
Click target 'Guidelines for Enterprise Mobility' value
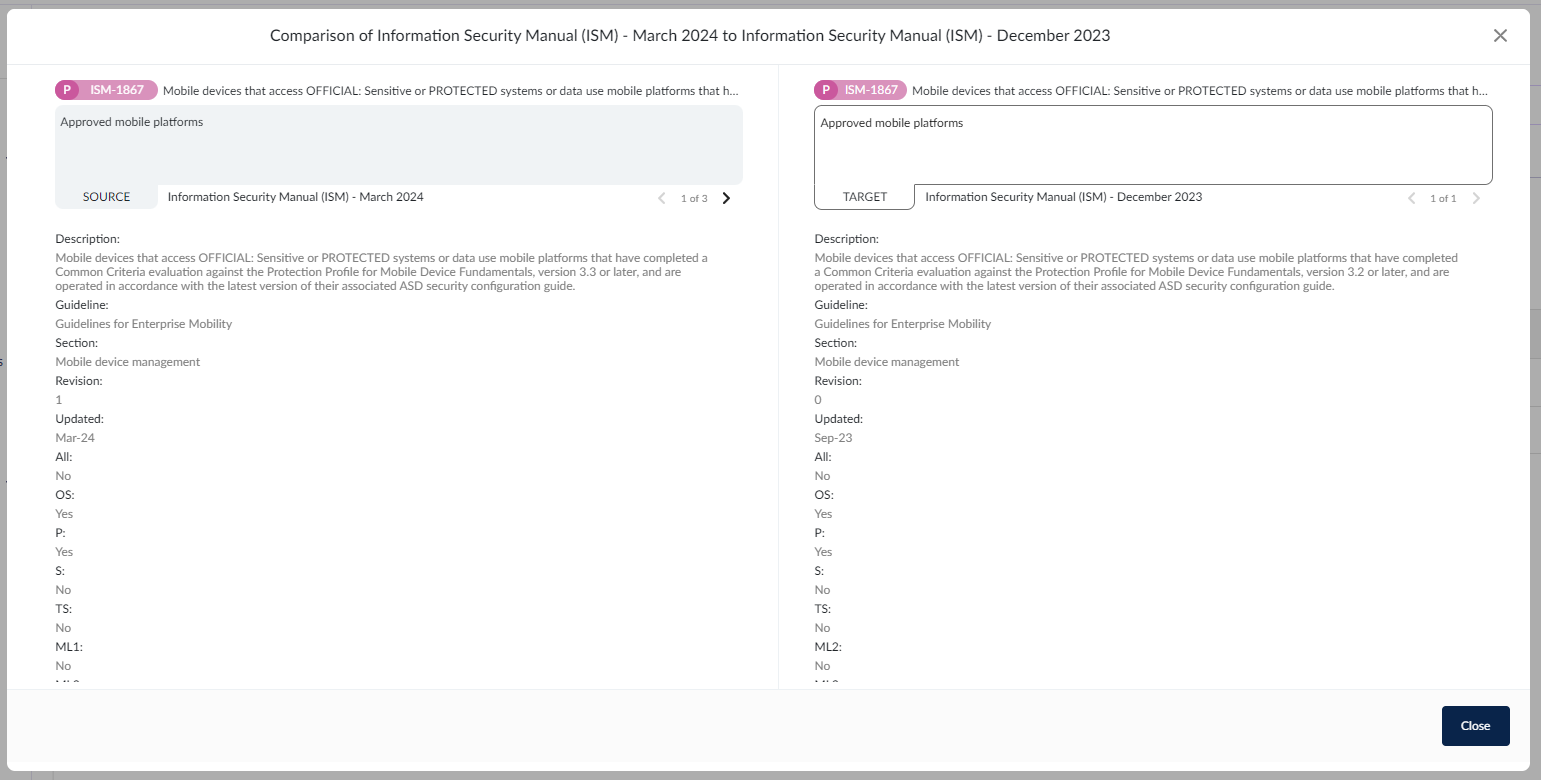(903, 324)
